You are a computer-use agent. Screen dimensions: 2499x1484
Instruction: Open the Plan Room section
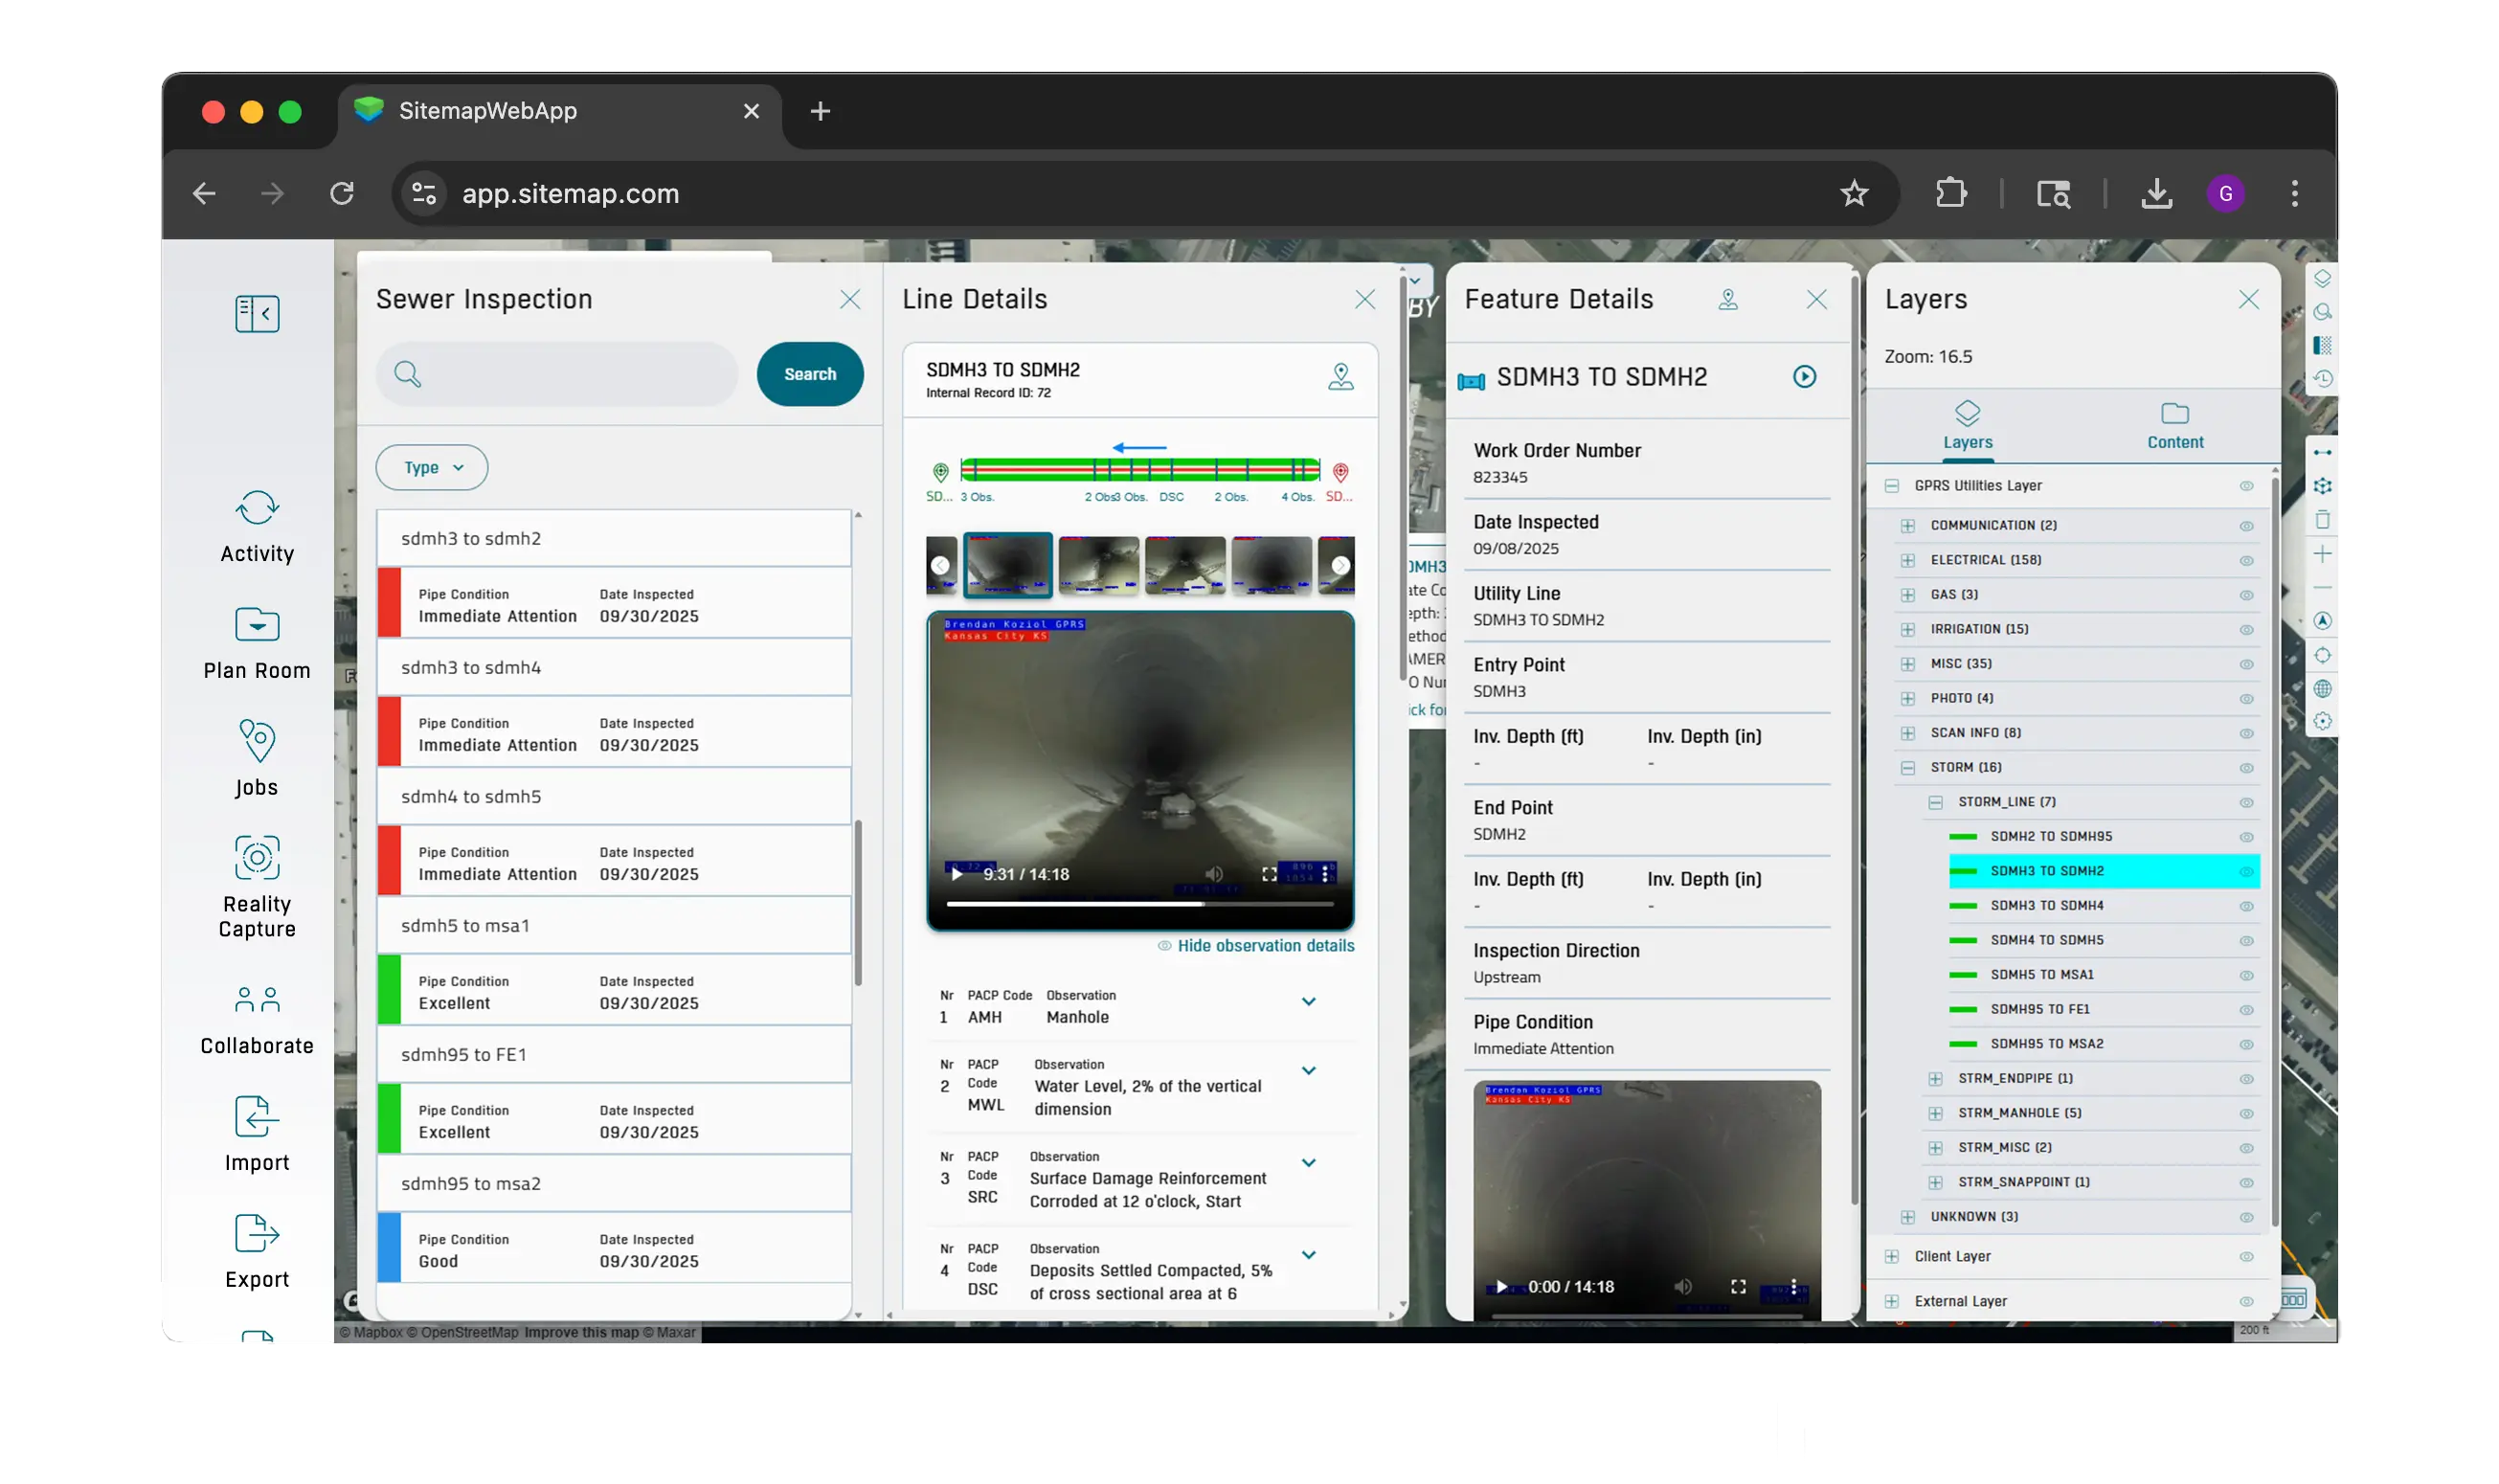tap(257, 625)
